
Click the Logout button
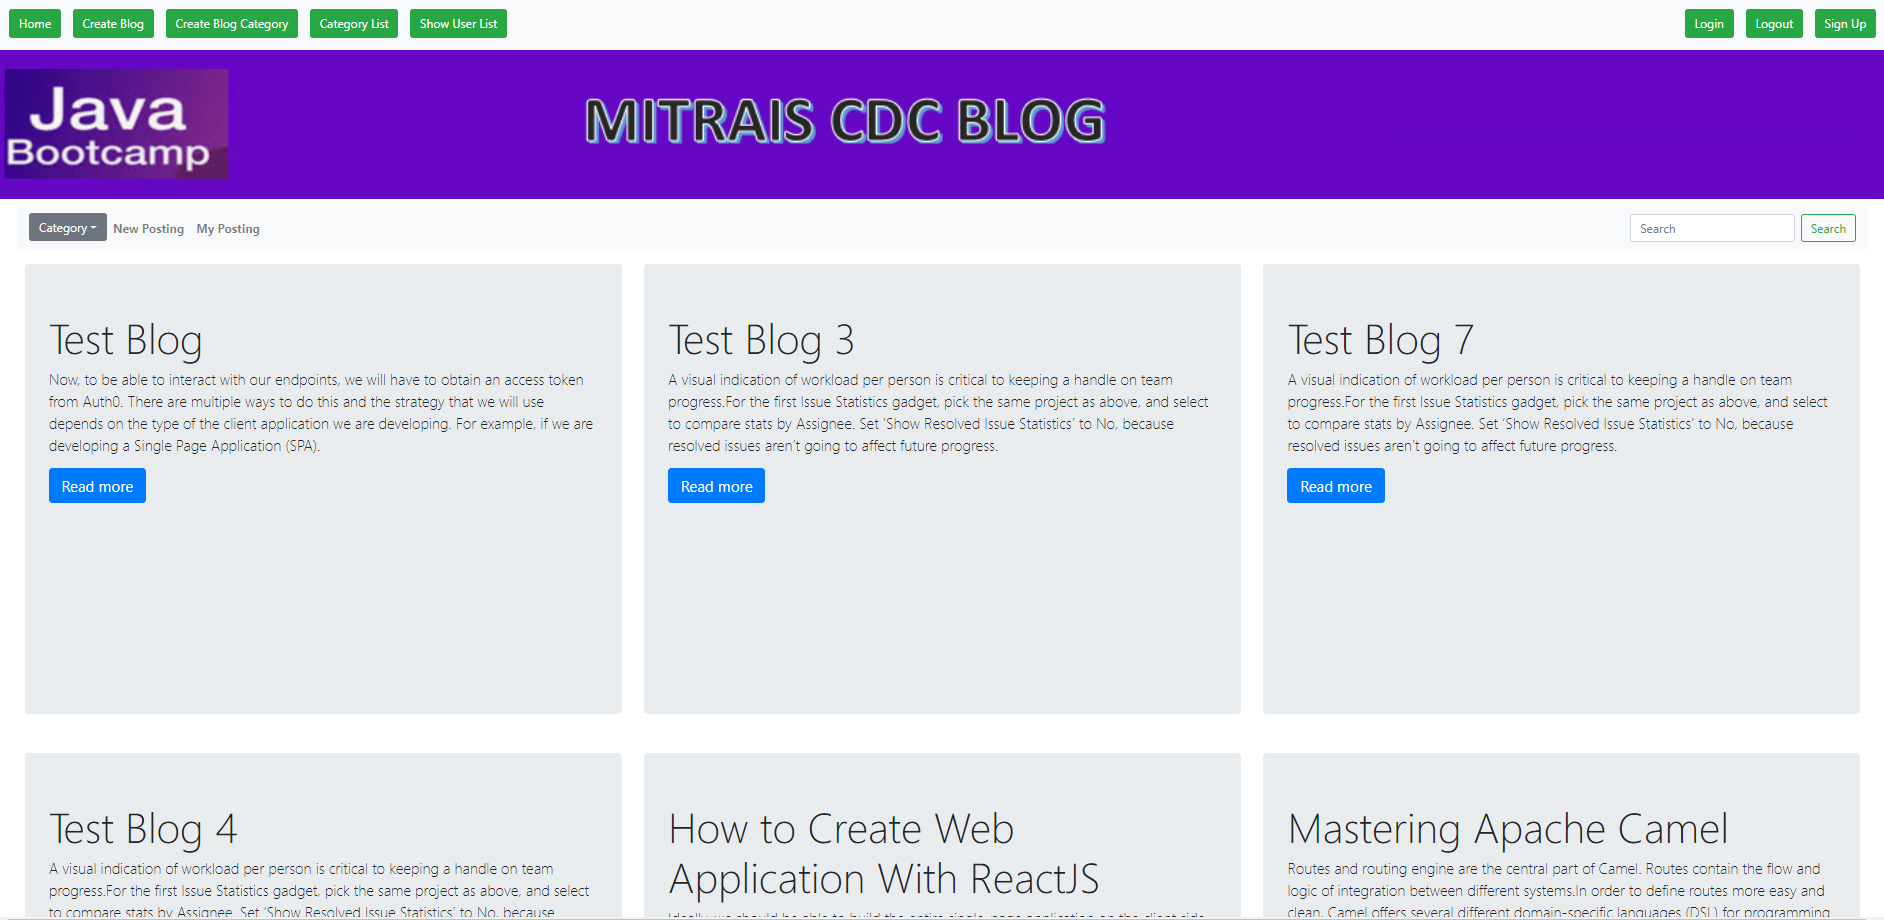pos(1774,24)
